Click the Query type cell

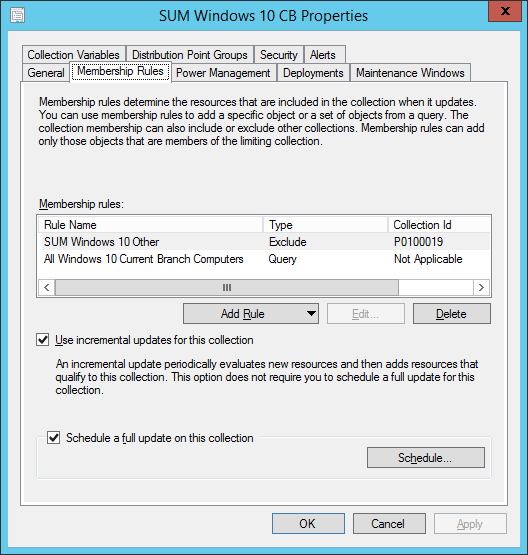point(282,259)
